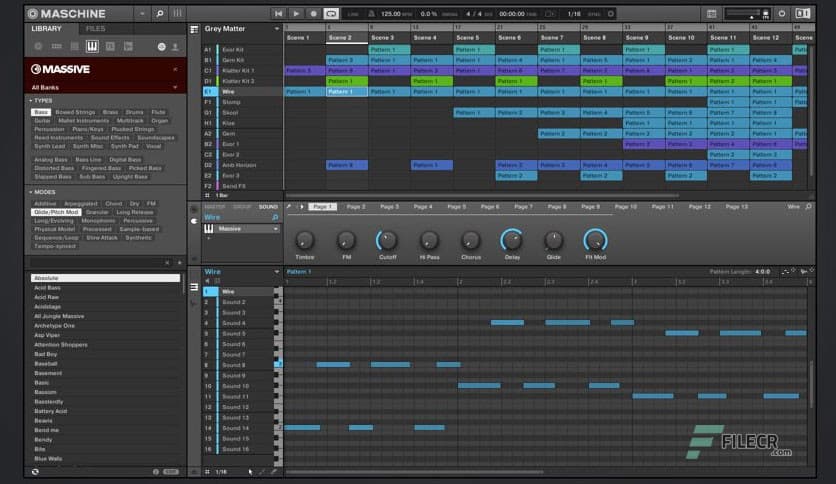Click the Delay knob

tap(512, 241)
